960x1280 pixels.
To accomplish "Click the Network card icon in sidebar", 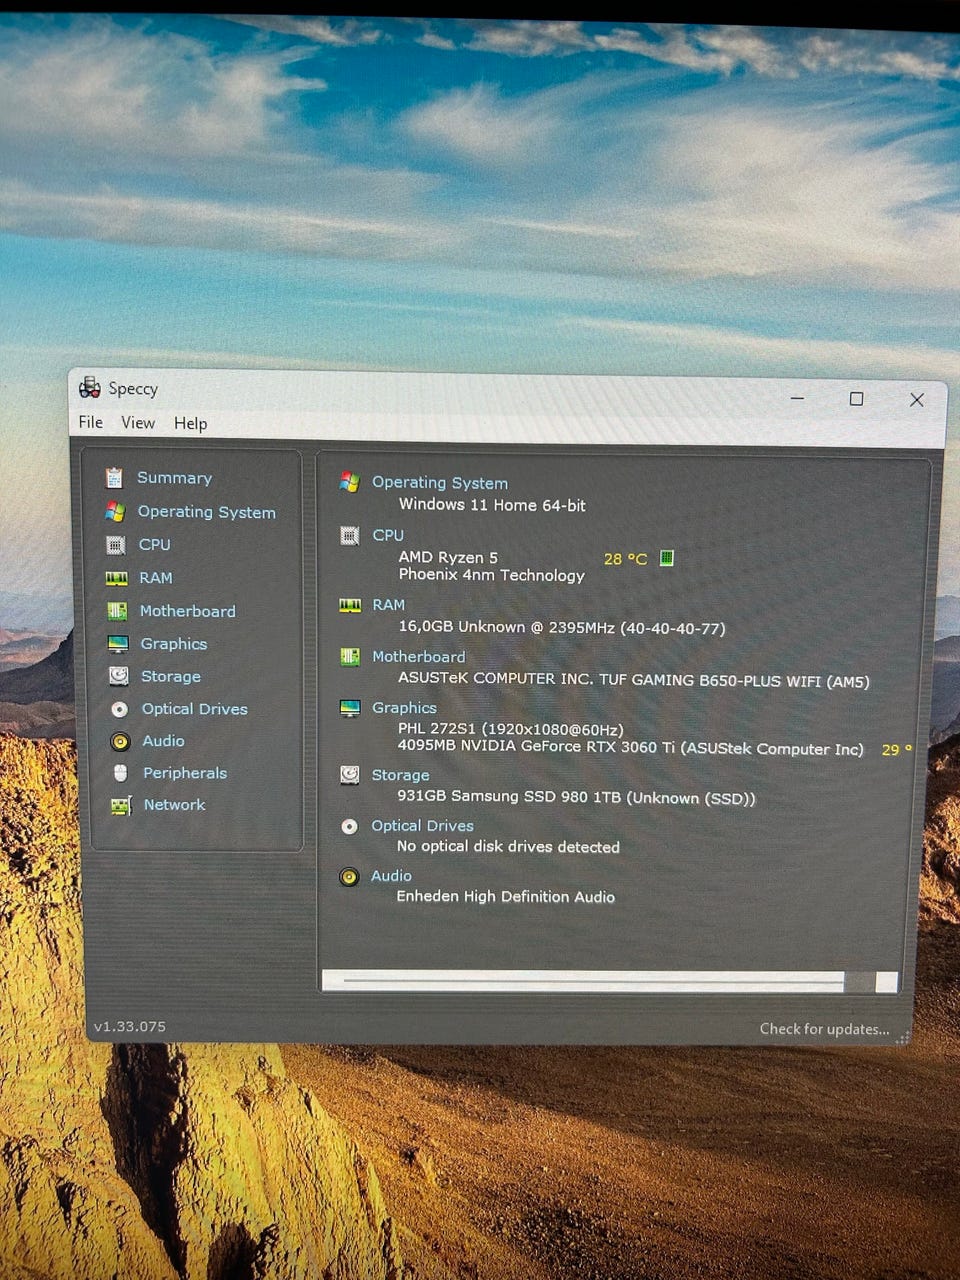I will point(121,805).
